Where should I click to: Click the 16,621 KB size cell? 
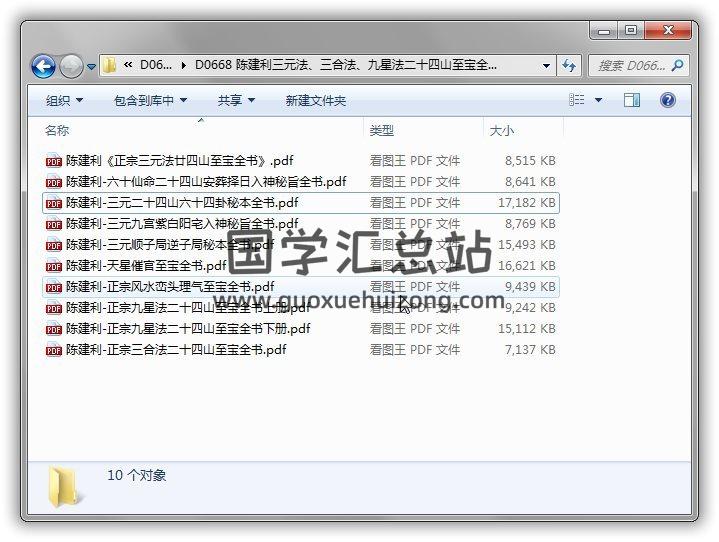tap(527, 266)
